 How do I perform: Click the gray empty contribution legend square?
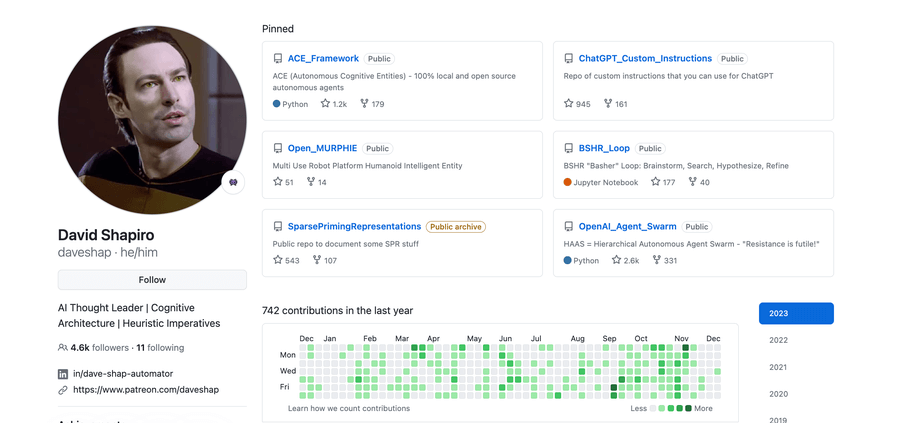pos(652,408)
